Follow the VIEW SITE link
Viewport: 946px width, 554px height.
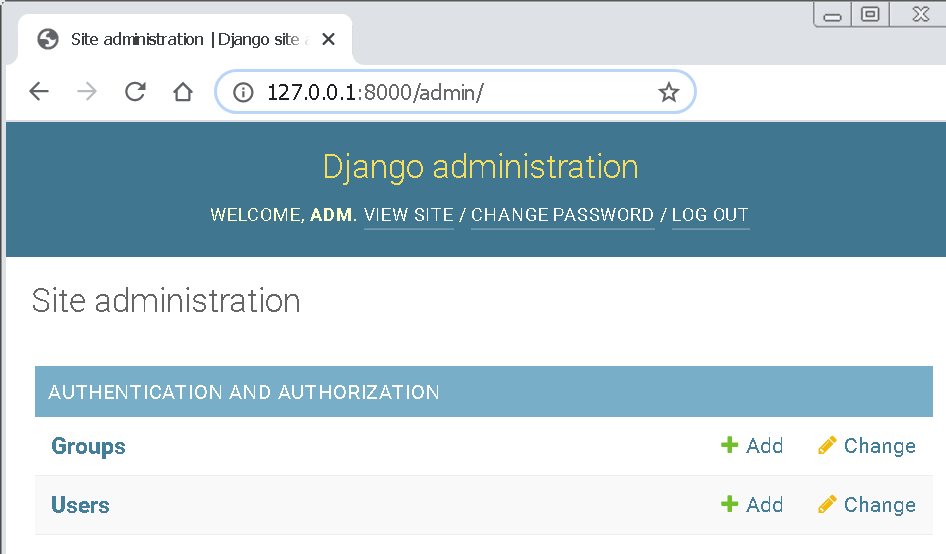(408, 215)
